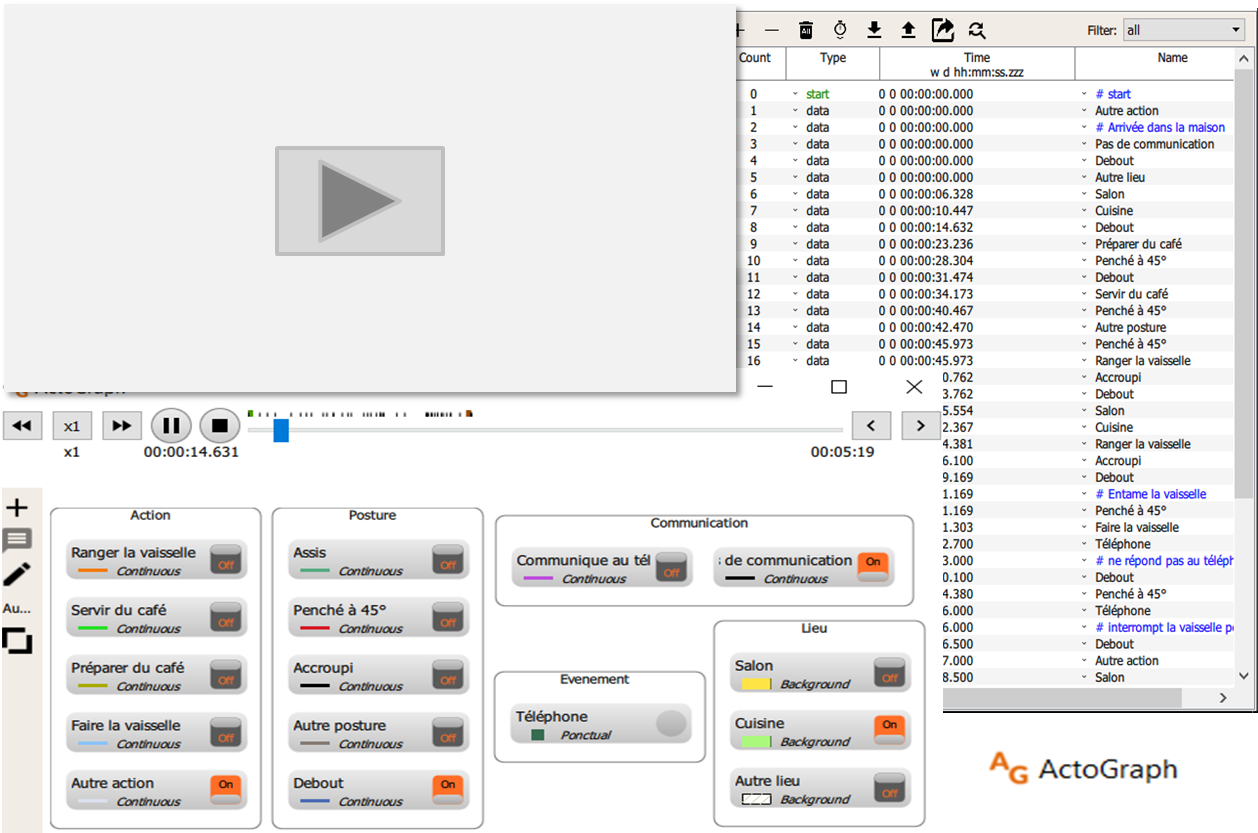
Task: Select time cell 0 0 00:00:06.328
Action: coord(926,194)
